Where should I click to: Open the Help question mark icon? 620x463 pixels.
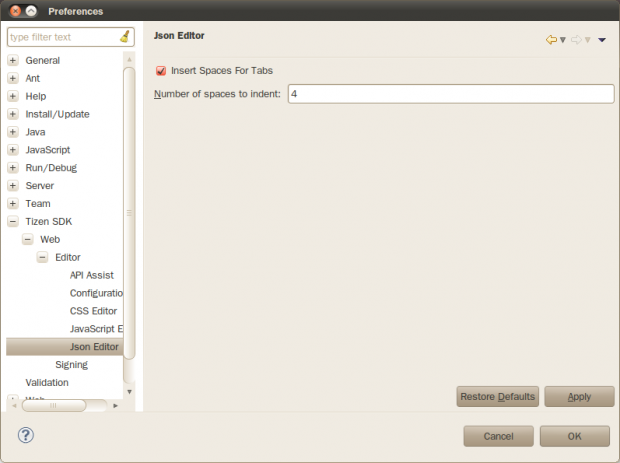click(26, 435)
